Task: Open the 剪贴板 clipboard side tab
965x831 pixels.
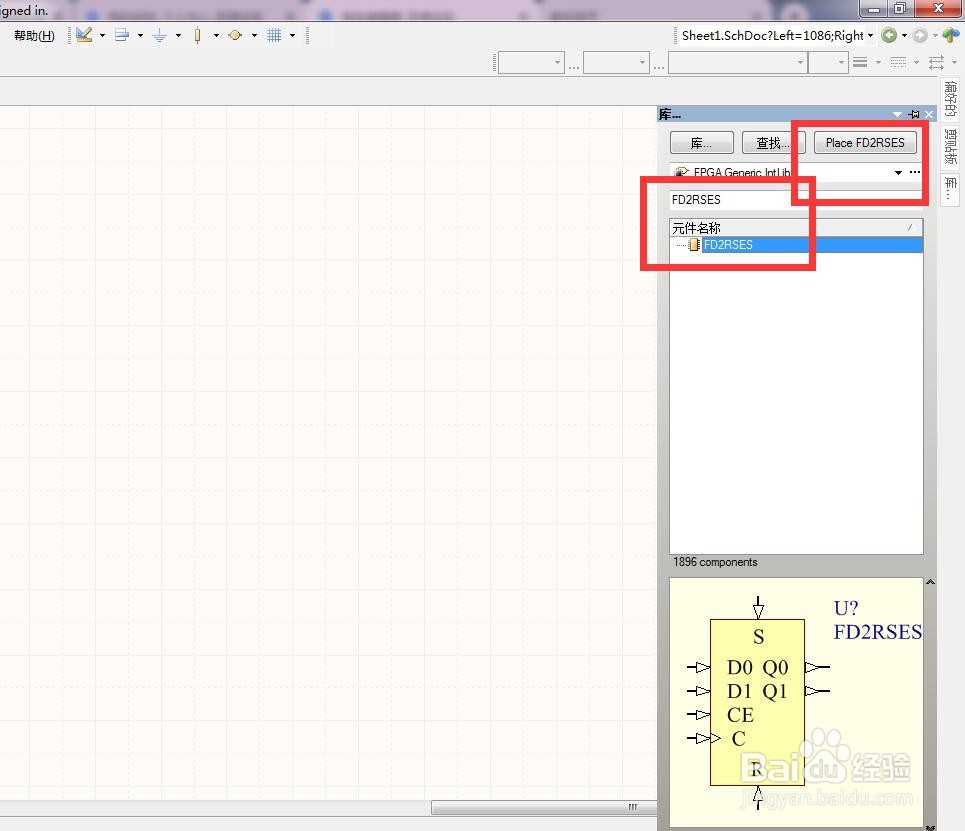Action: pyautogui.click(x=950, y=147)
